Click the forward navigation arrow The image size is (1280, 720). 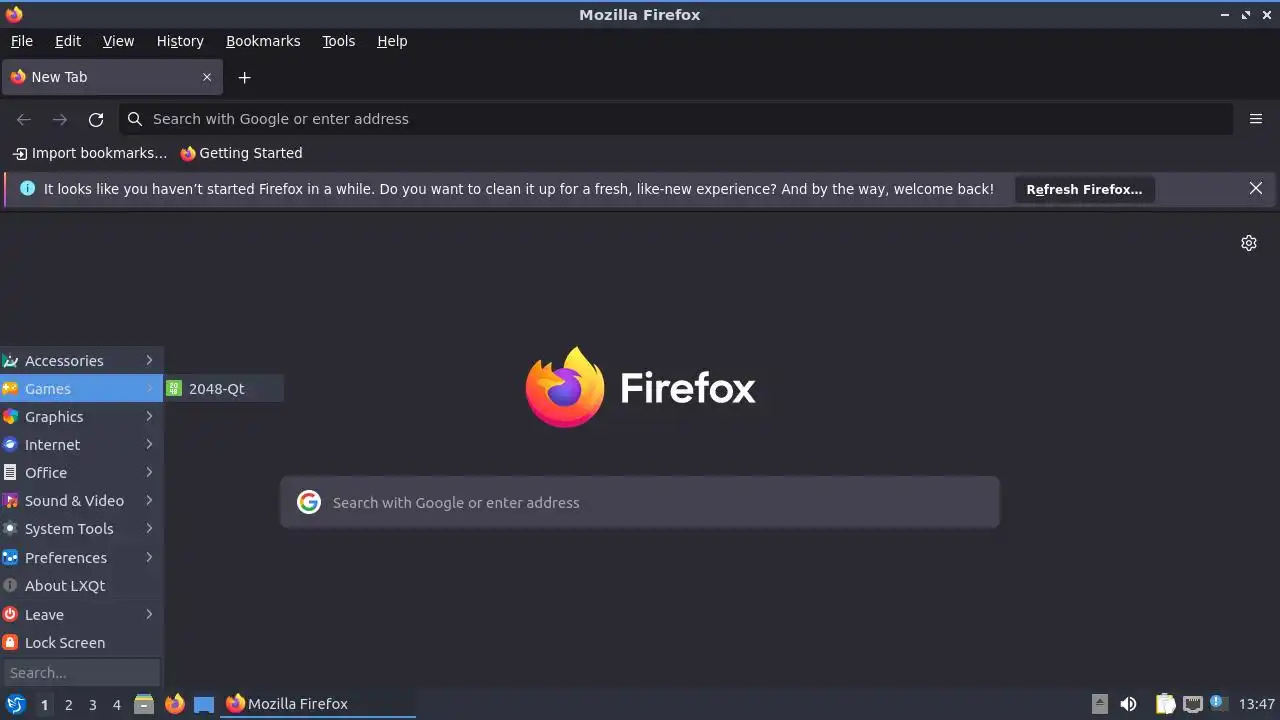pyautogui.click(x=60, y=119)
